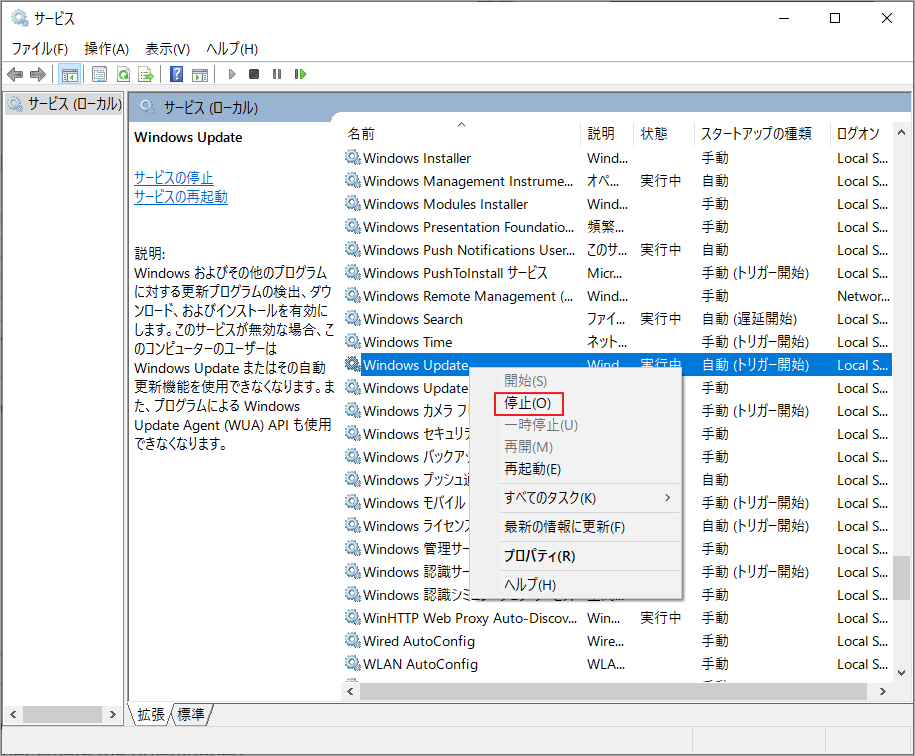Open the blue Help toolbar icon
915x756 pixels.
(176, 74)
